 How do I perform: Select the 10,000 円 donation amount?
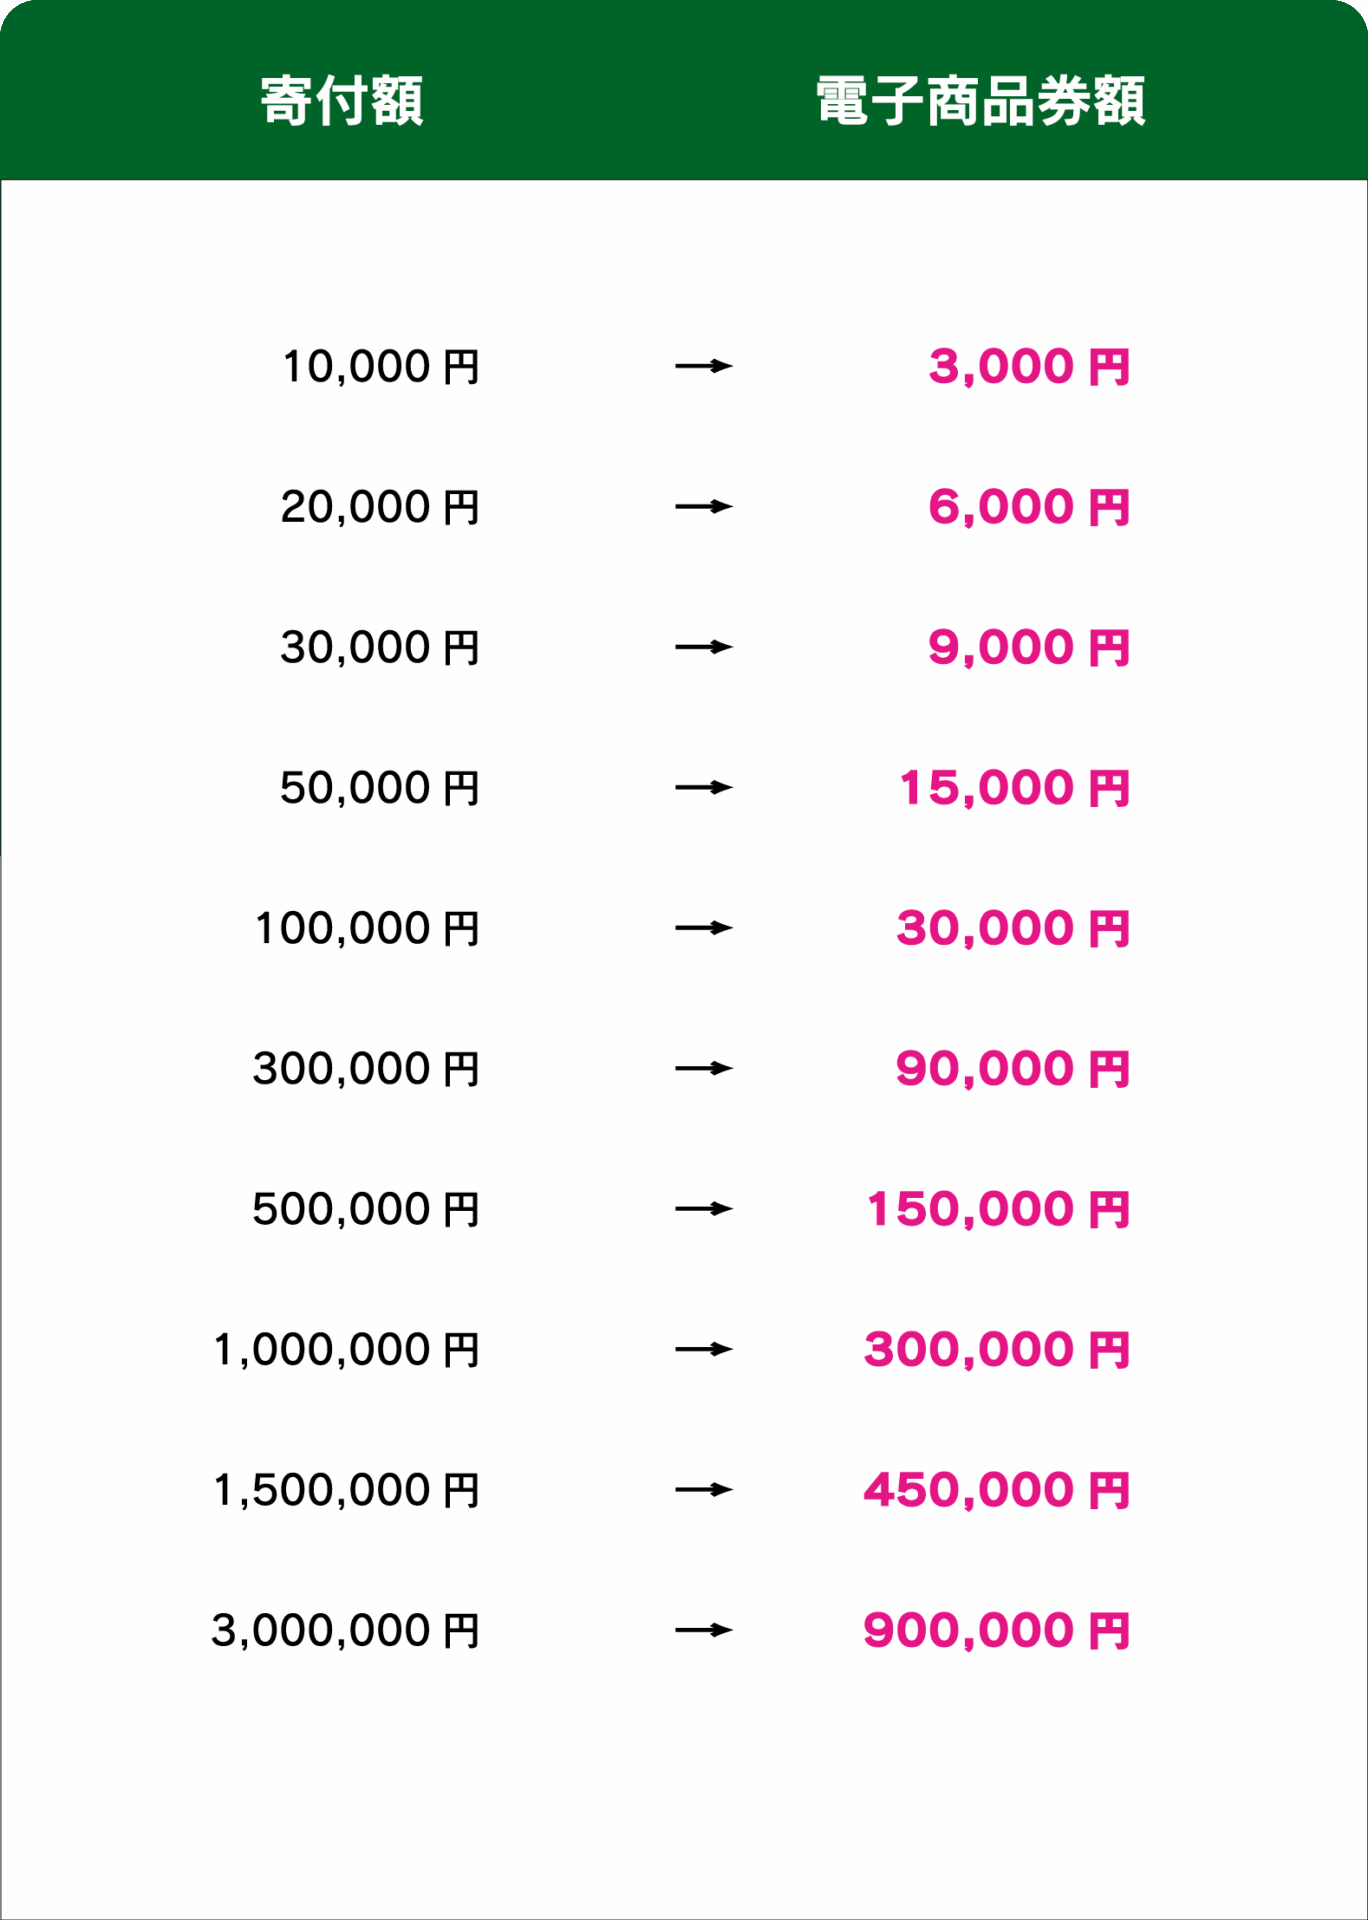click(x=381, y=367)
